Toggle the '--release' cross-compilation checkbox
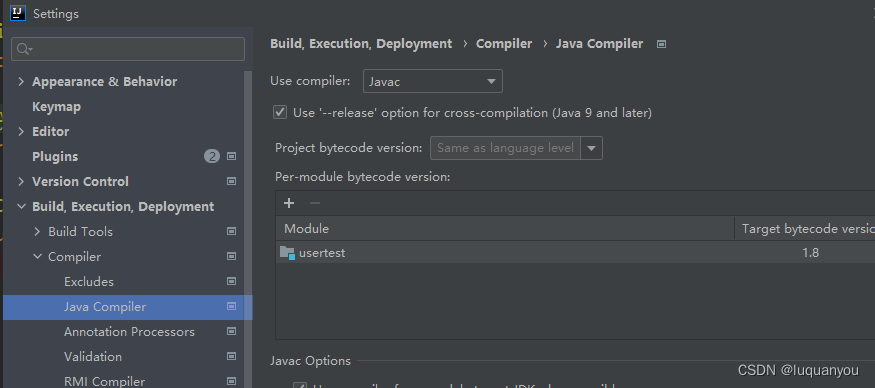This screenshot has width=875, height=388. tap(280, 113)
